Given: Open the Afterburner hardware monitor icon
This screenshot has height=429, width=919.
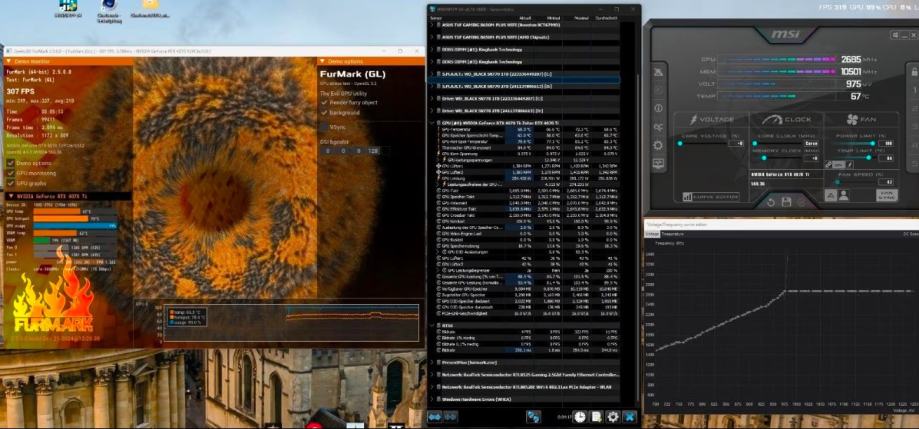Looking at the screenshot, I should (658, 163).
